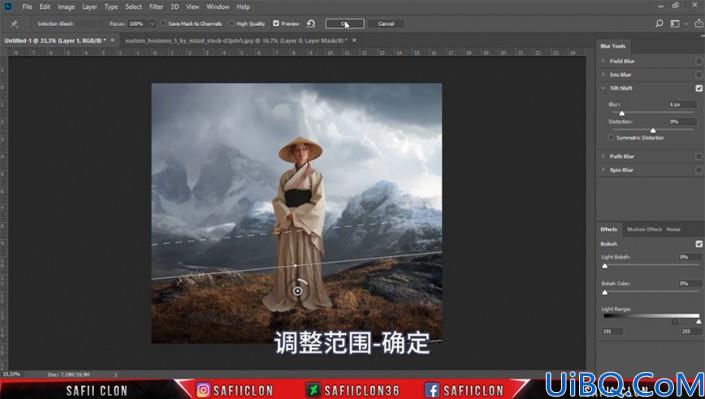
Task: Click the Light Range white point handle
Action: (698, 322)
